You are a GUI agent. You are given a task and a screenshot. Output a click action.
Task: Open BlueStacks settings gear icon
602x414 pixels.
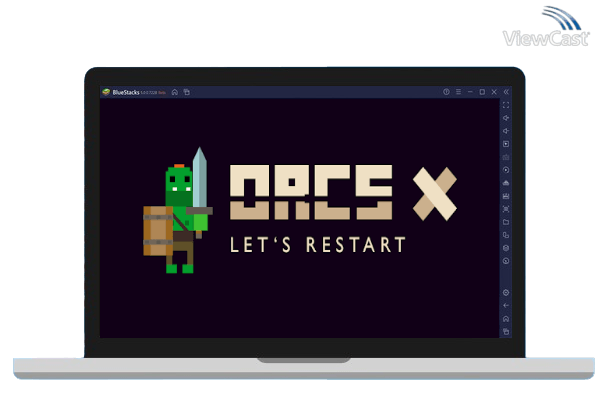[506, 293]
